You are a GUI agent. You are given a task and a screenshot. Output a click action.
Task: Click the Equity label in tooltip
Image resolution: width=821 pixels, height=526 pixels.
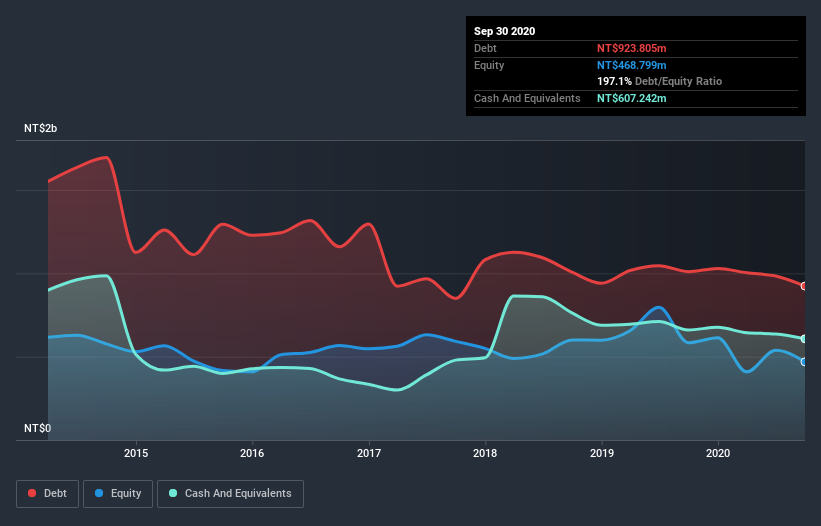[x=489, y=65]
